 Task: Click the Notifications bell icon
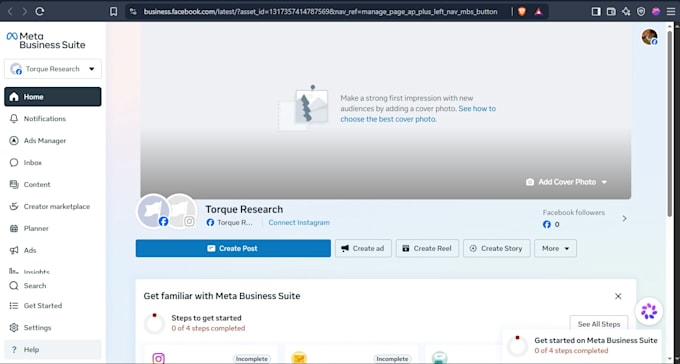pos(14,118)
